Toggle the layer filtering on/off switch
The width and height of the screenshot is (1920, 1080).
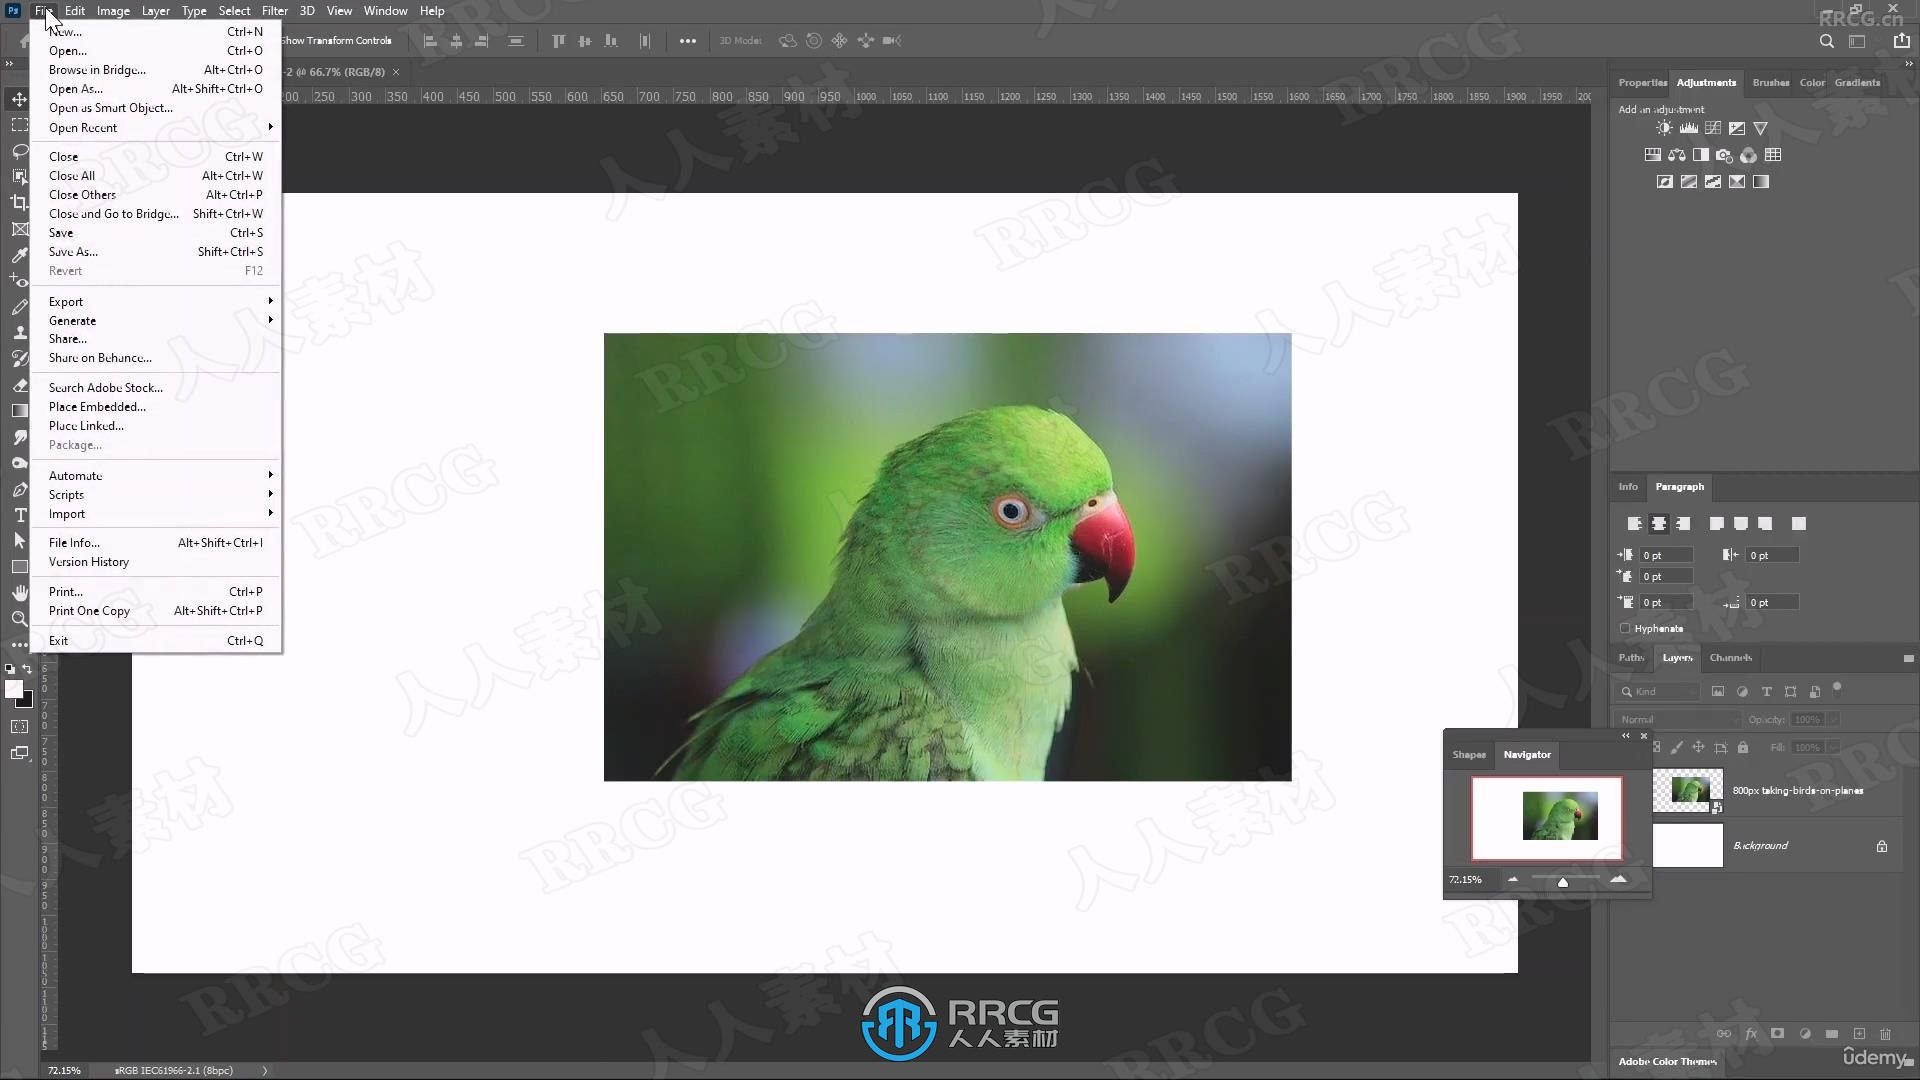[1837, 689]
